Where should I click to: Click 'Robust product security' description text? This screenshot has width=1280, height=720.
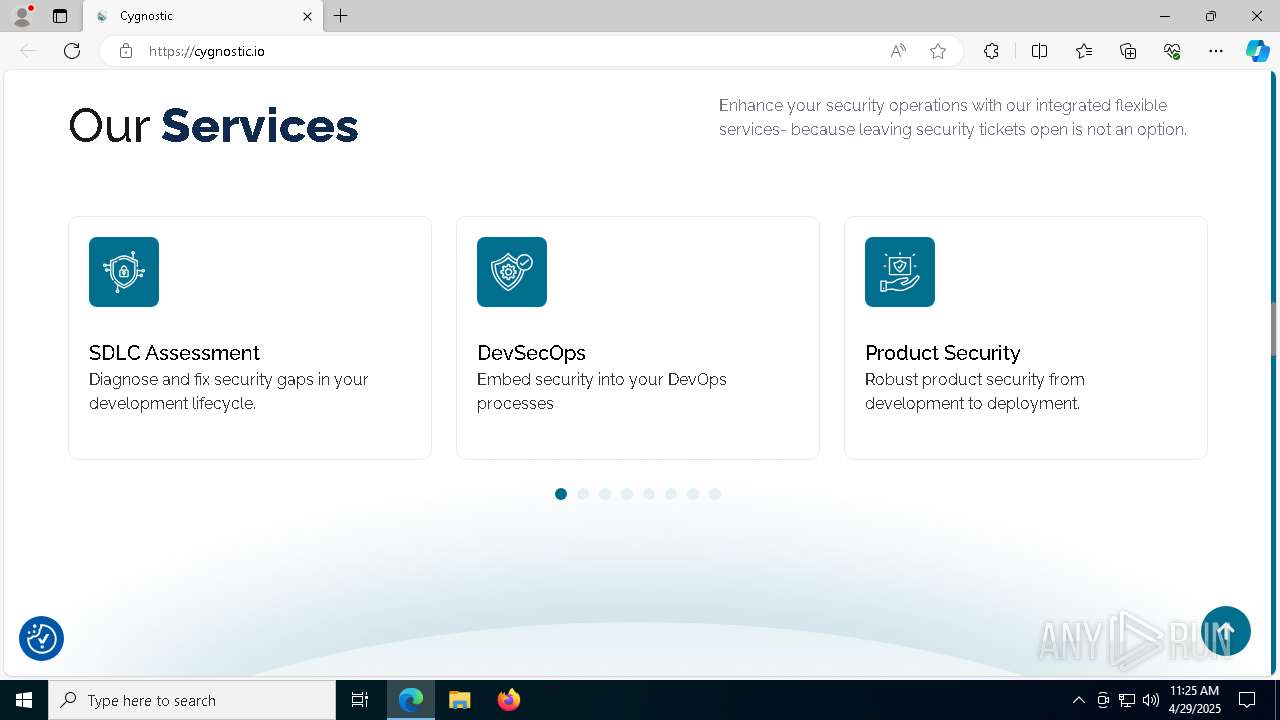[x=975, y=392]
